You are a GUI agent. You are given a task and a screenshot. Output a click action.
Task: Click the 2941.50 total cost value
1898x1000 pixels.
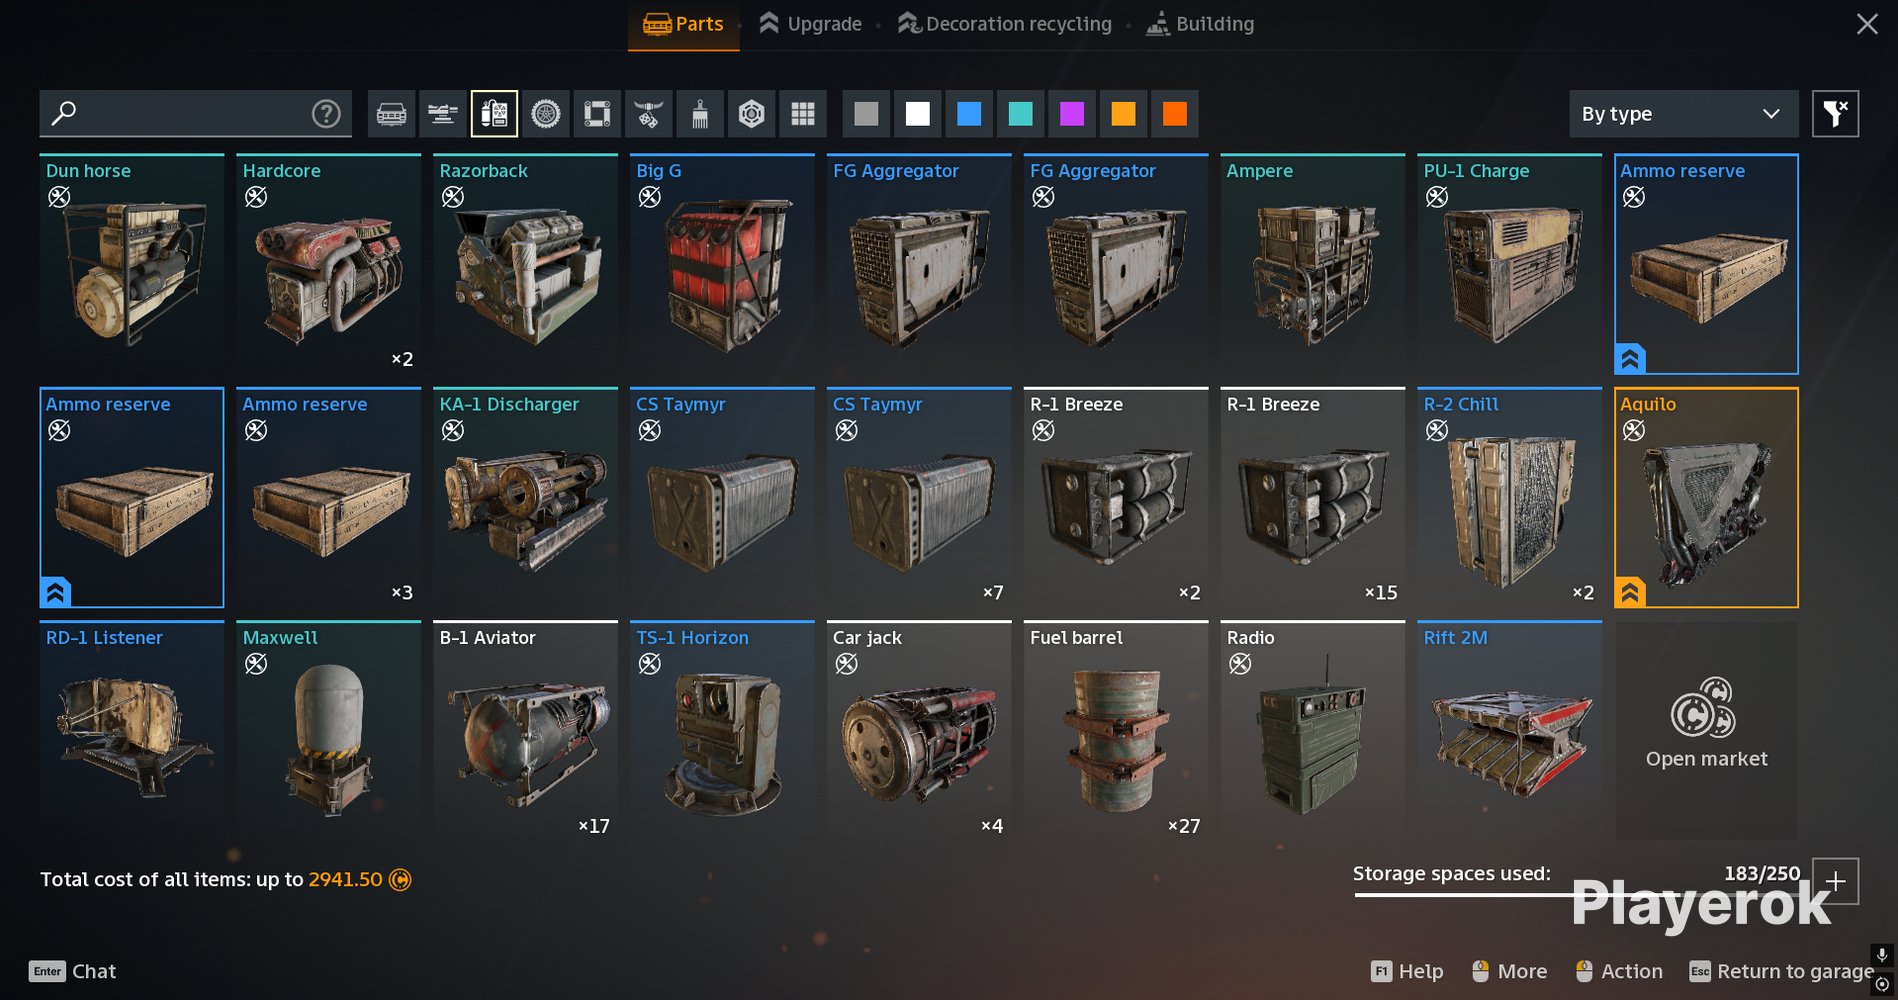click(x=345, y=880)
